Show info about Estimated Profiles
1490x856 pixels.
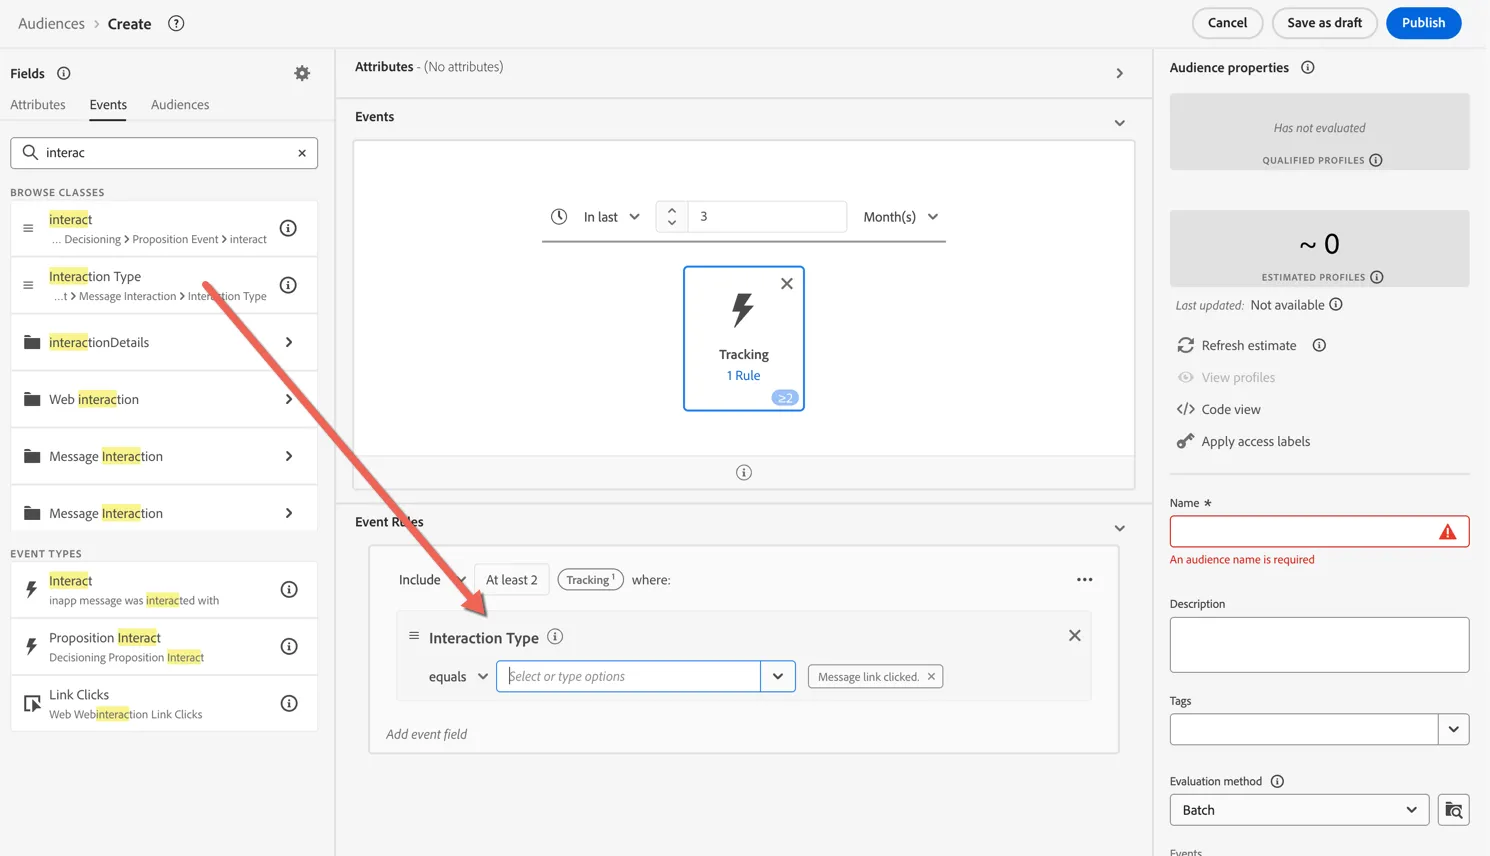click(x=1377, y=277)
